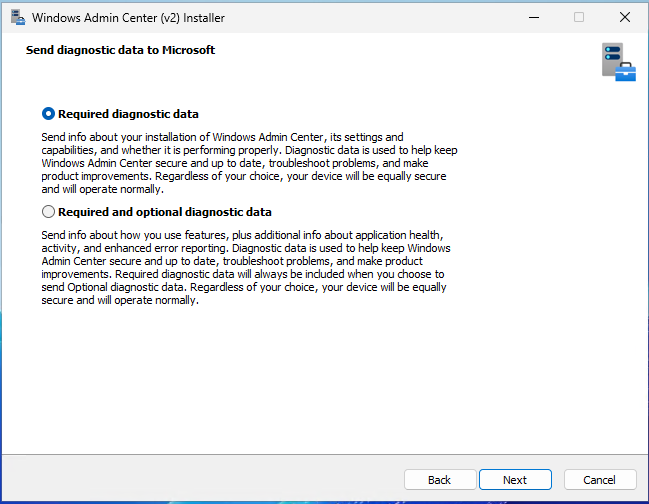649x504 pixels.
Task: Click the grayed-out maximize window button
Action: coord(578,17)
